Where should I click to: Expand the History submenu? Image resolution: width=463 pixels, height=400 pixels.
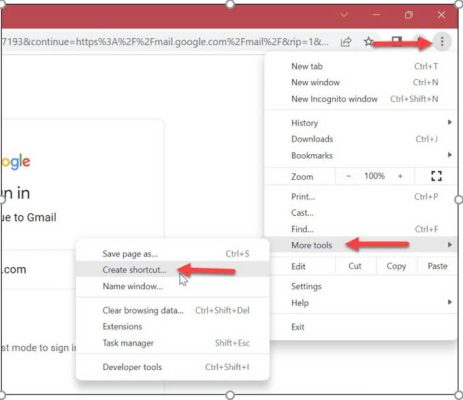coord(362,123)
